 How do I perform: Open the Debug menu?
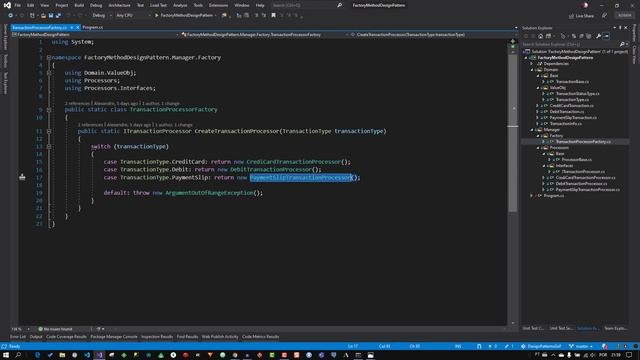click(96, 5)
